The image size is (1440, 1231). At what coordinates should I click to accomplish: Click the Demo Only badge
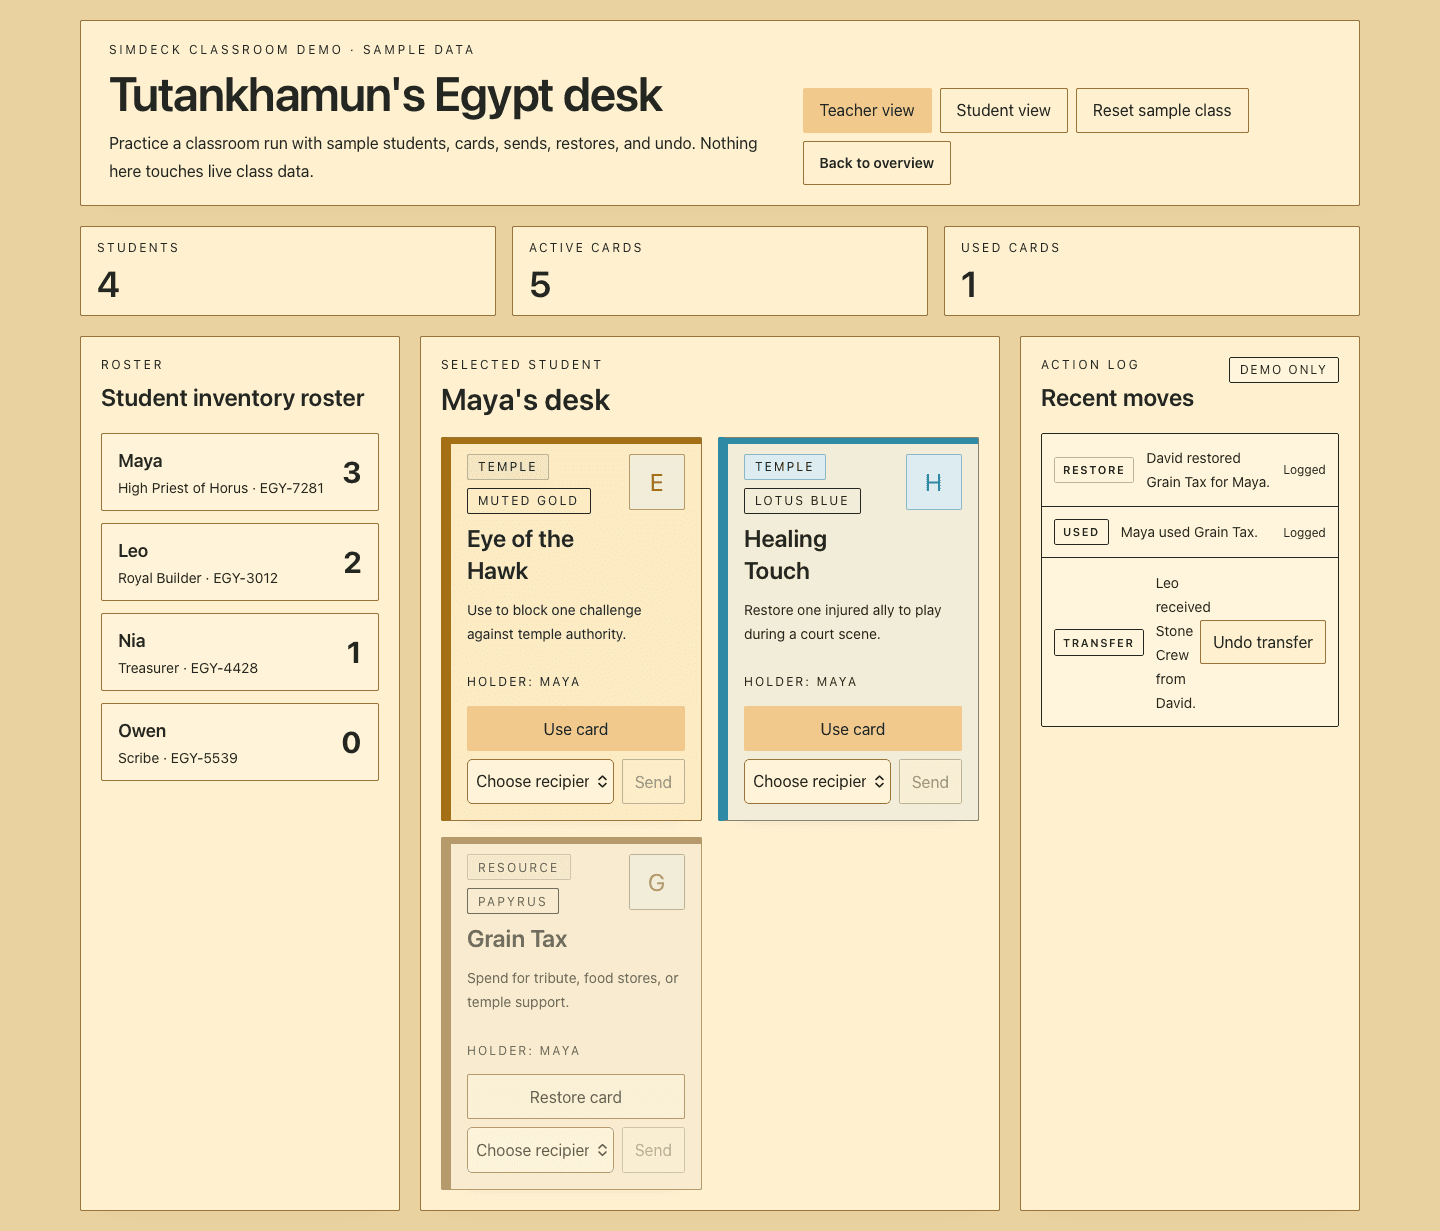click(1284, 370)
